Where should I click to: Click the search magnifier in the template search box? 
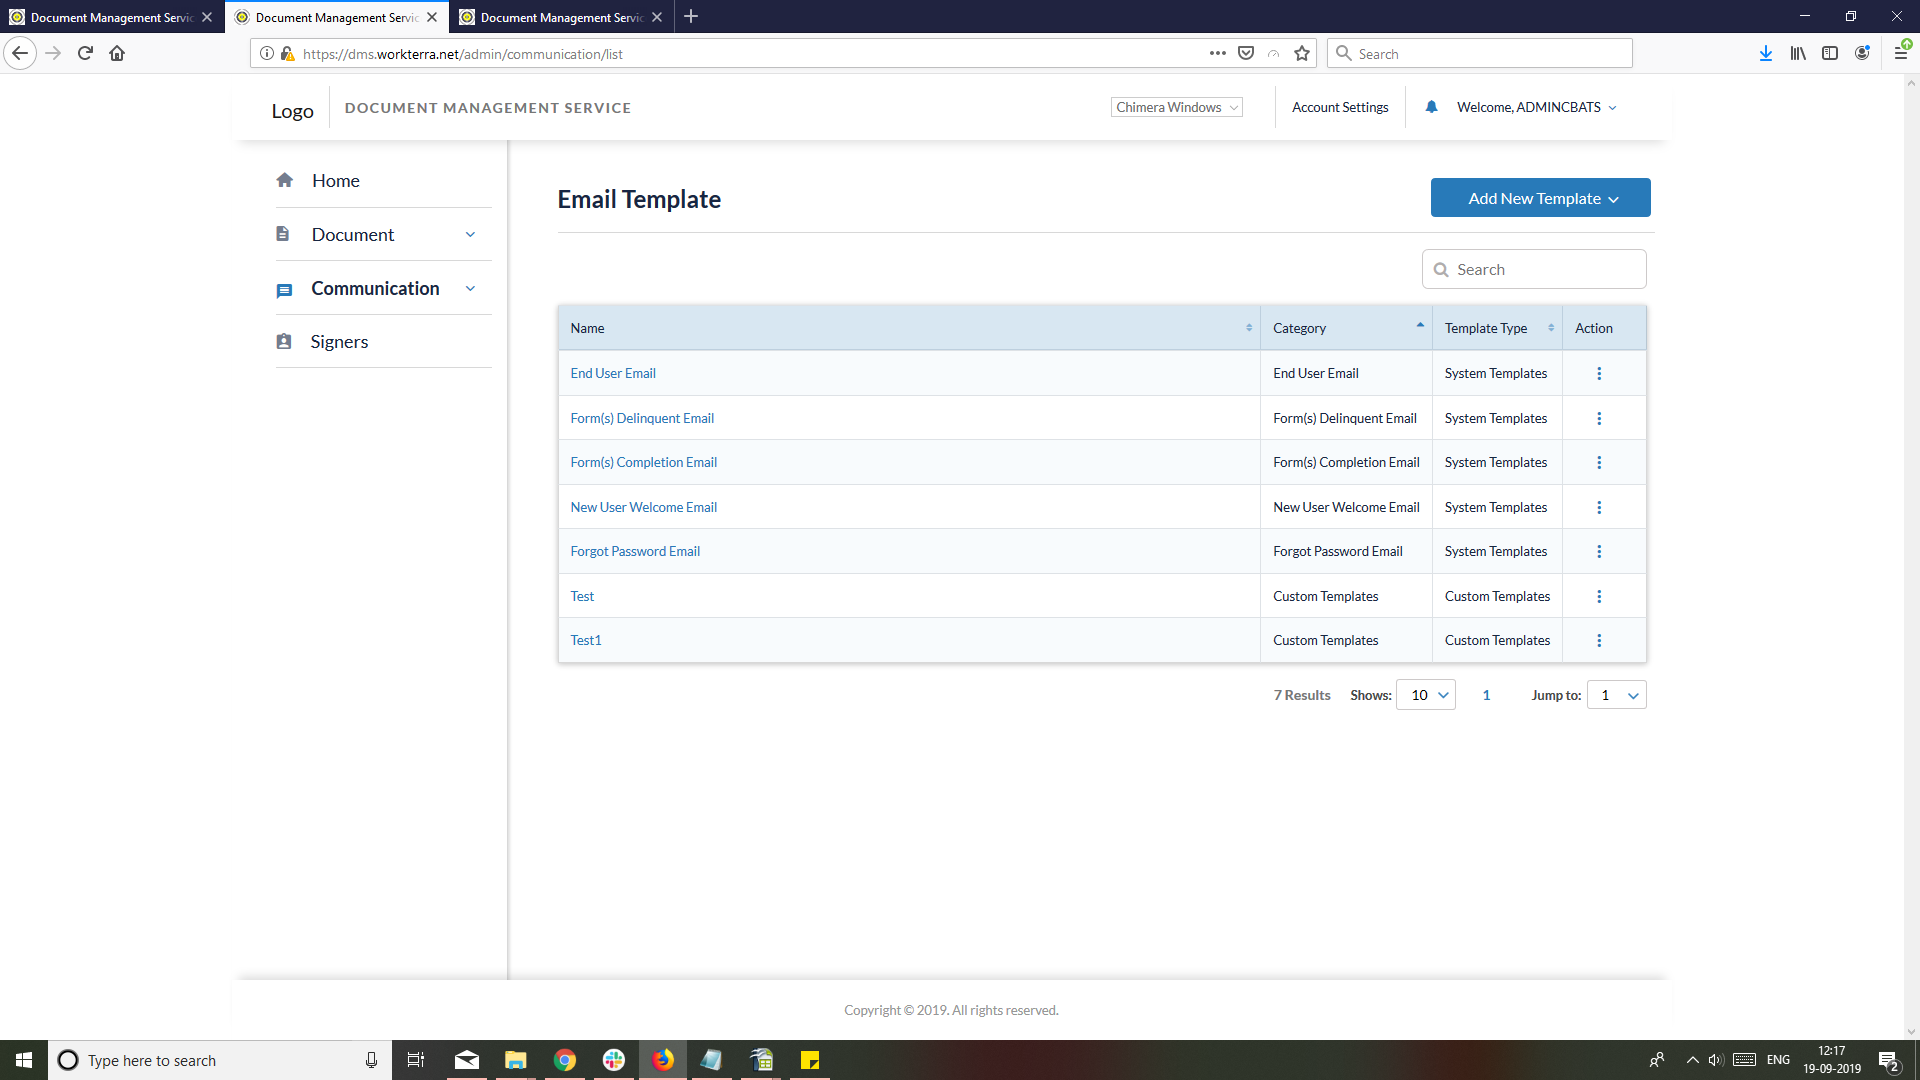[x=1442, y=269]
